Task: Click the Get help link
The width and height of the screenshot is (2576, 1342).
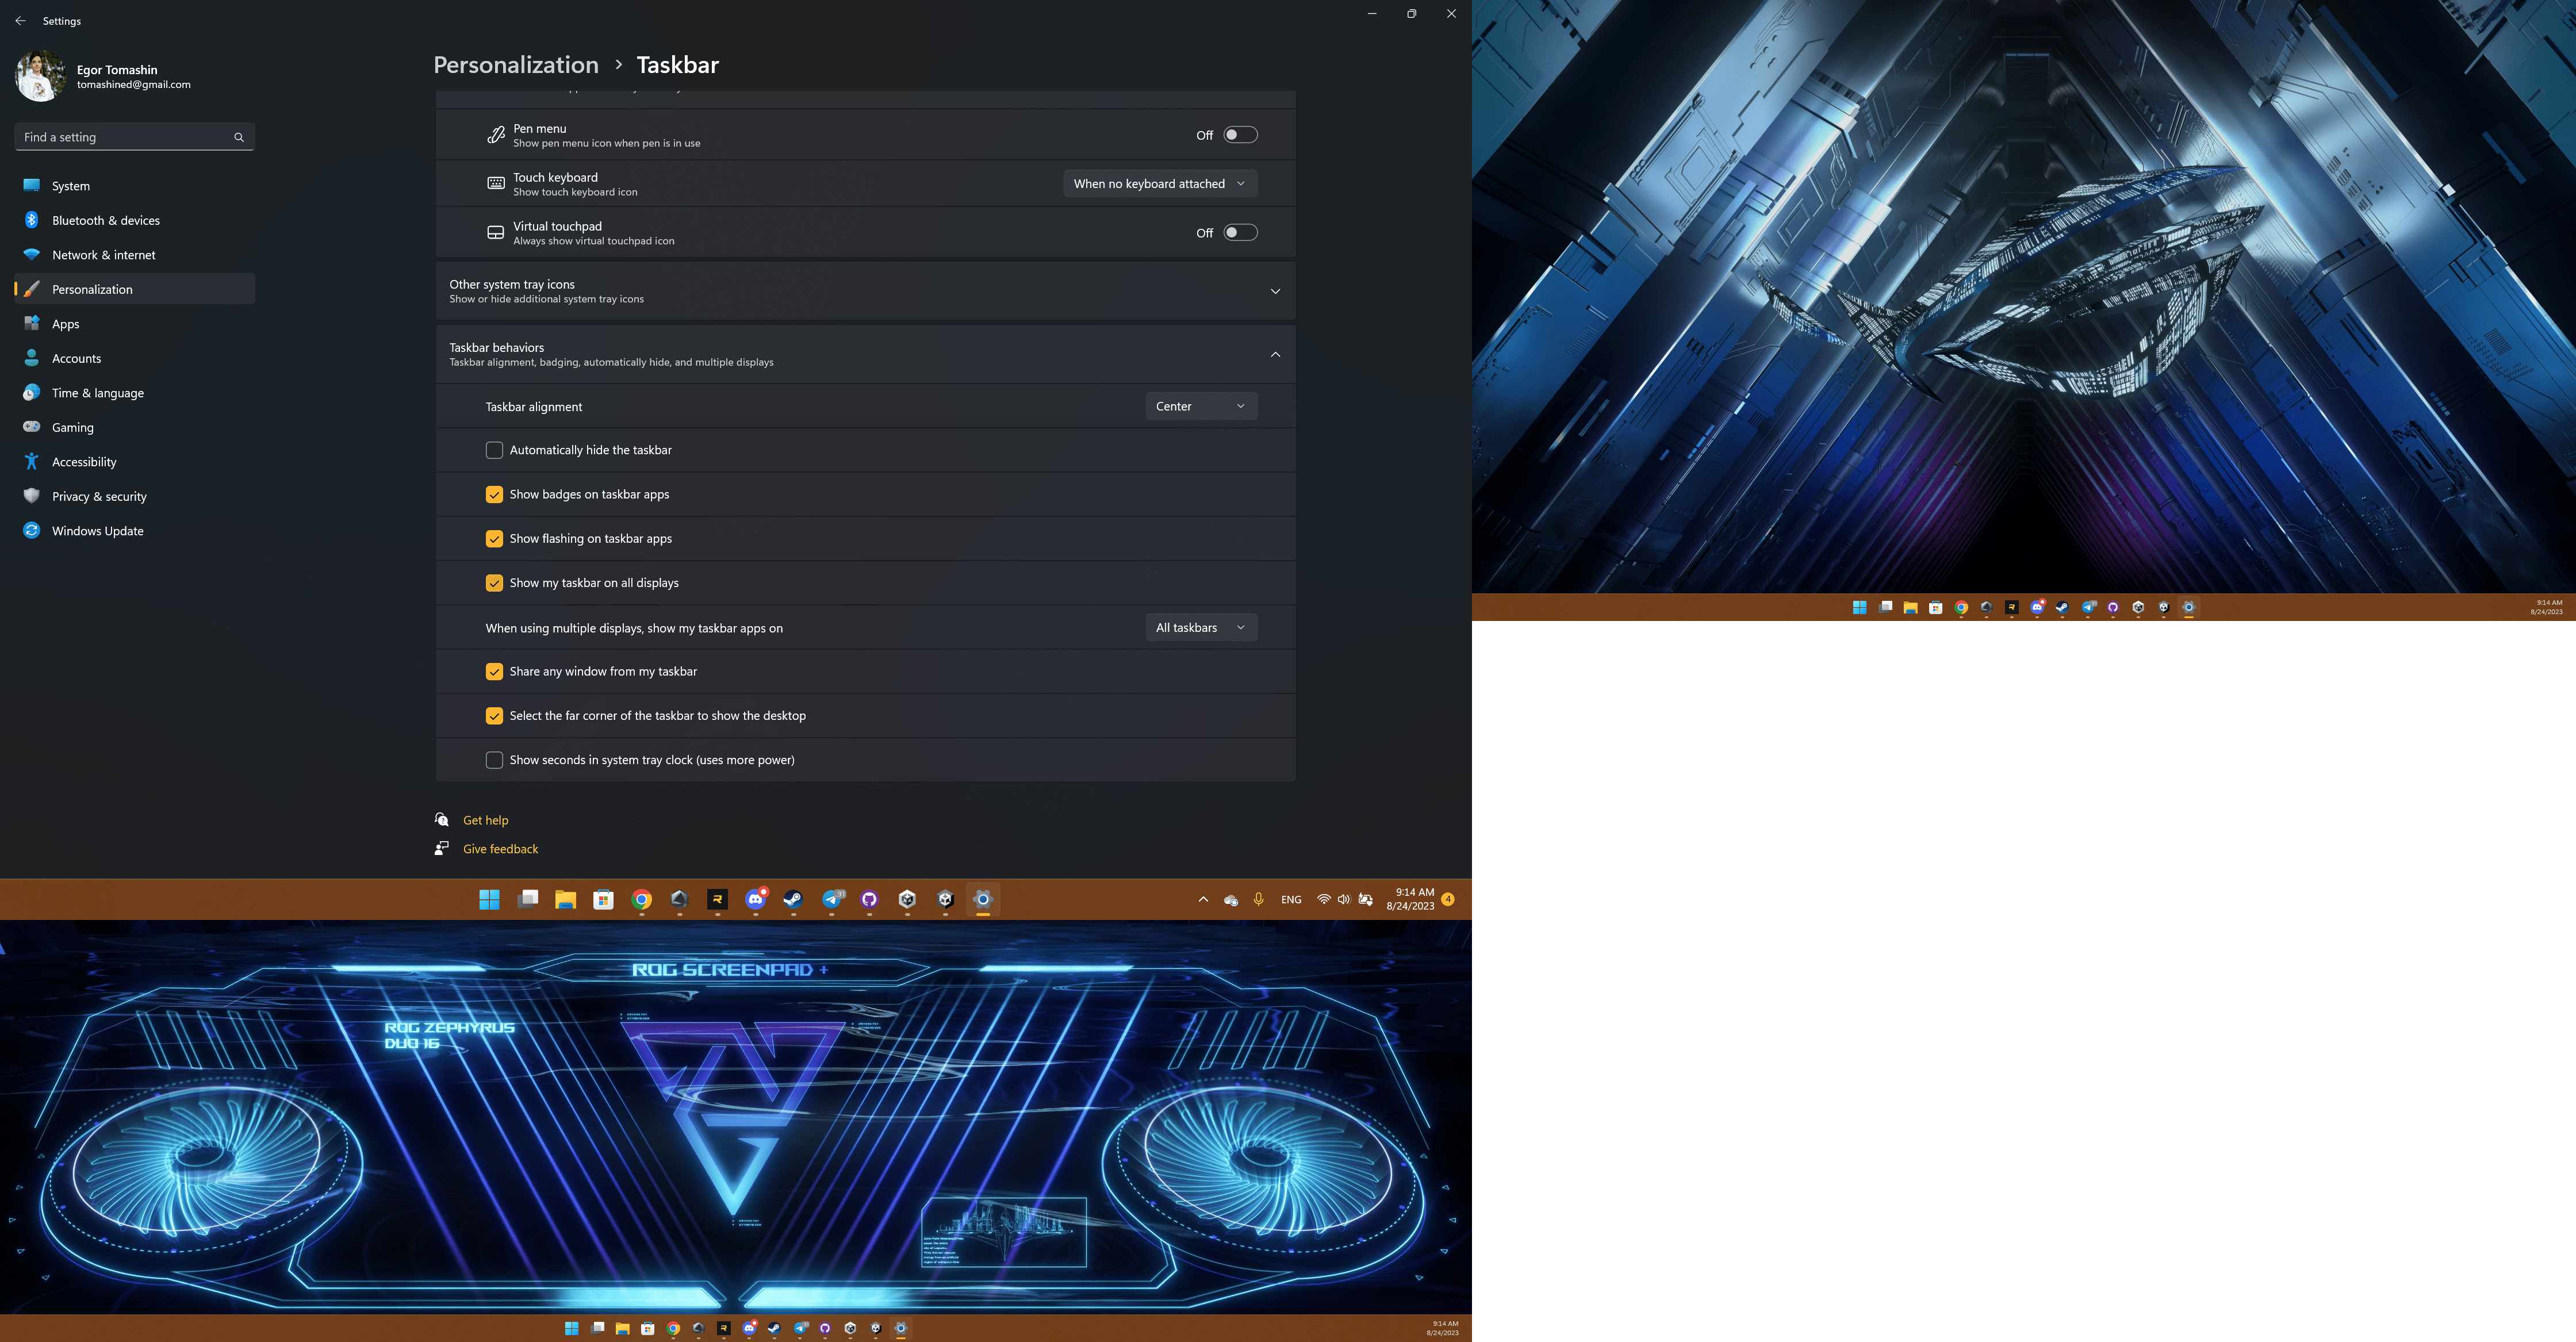Action: pos(486,819)
